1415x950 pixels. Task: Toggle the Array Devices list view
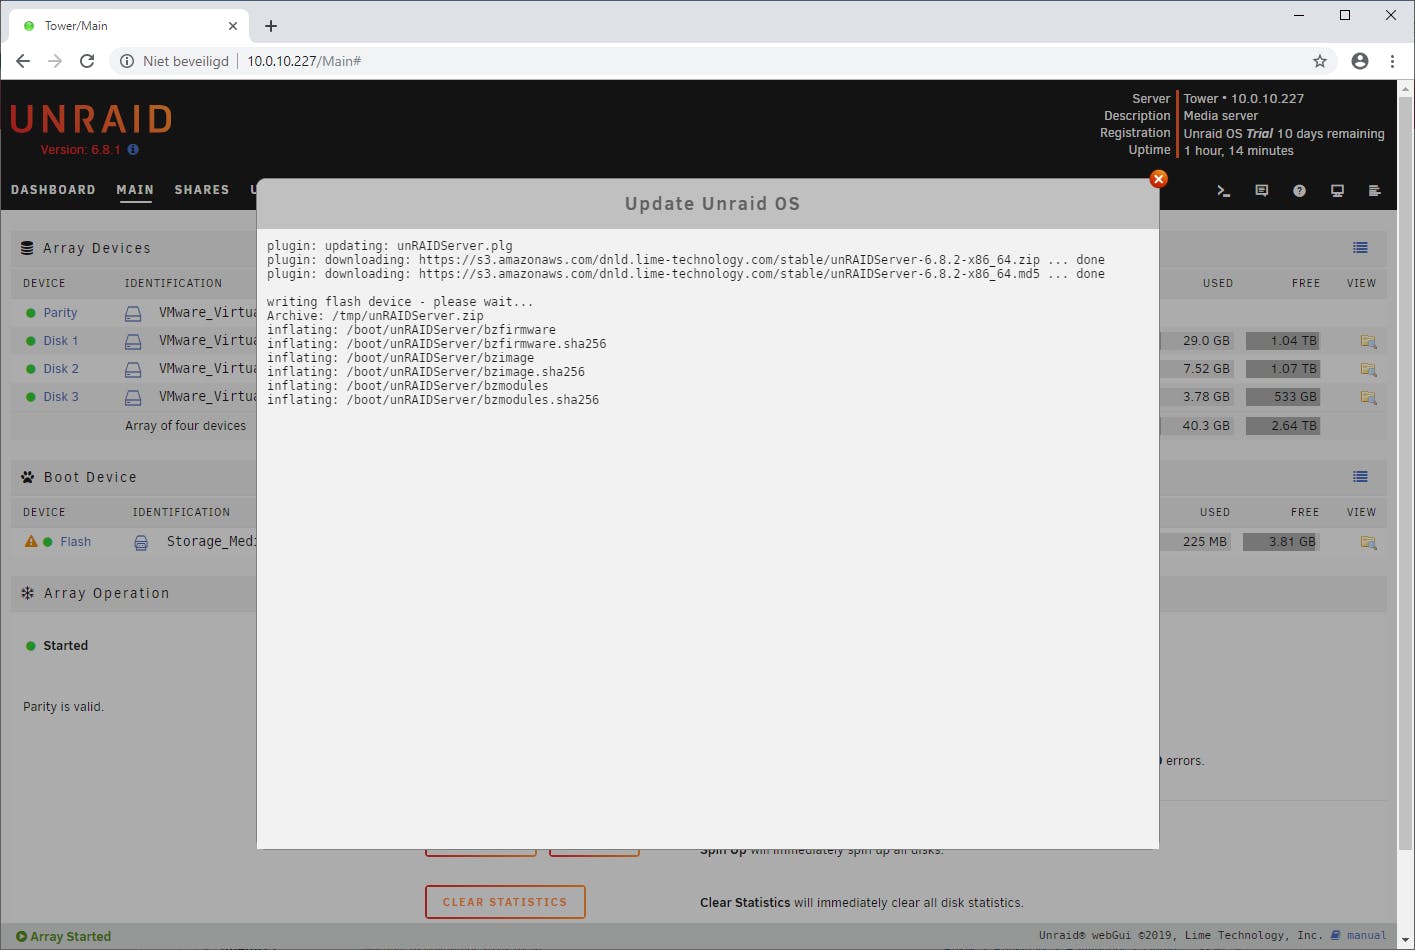(x=1360, y=248)
